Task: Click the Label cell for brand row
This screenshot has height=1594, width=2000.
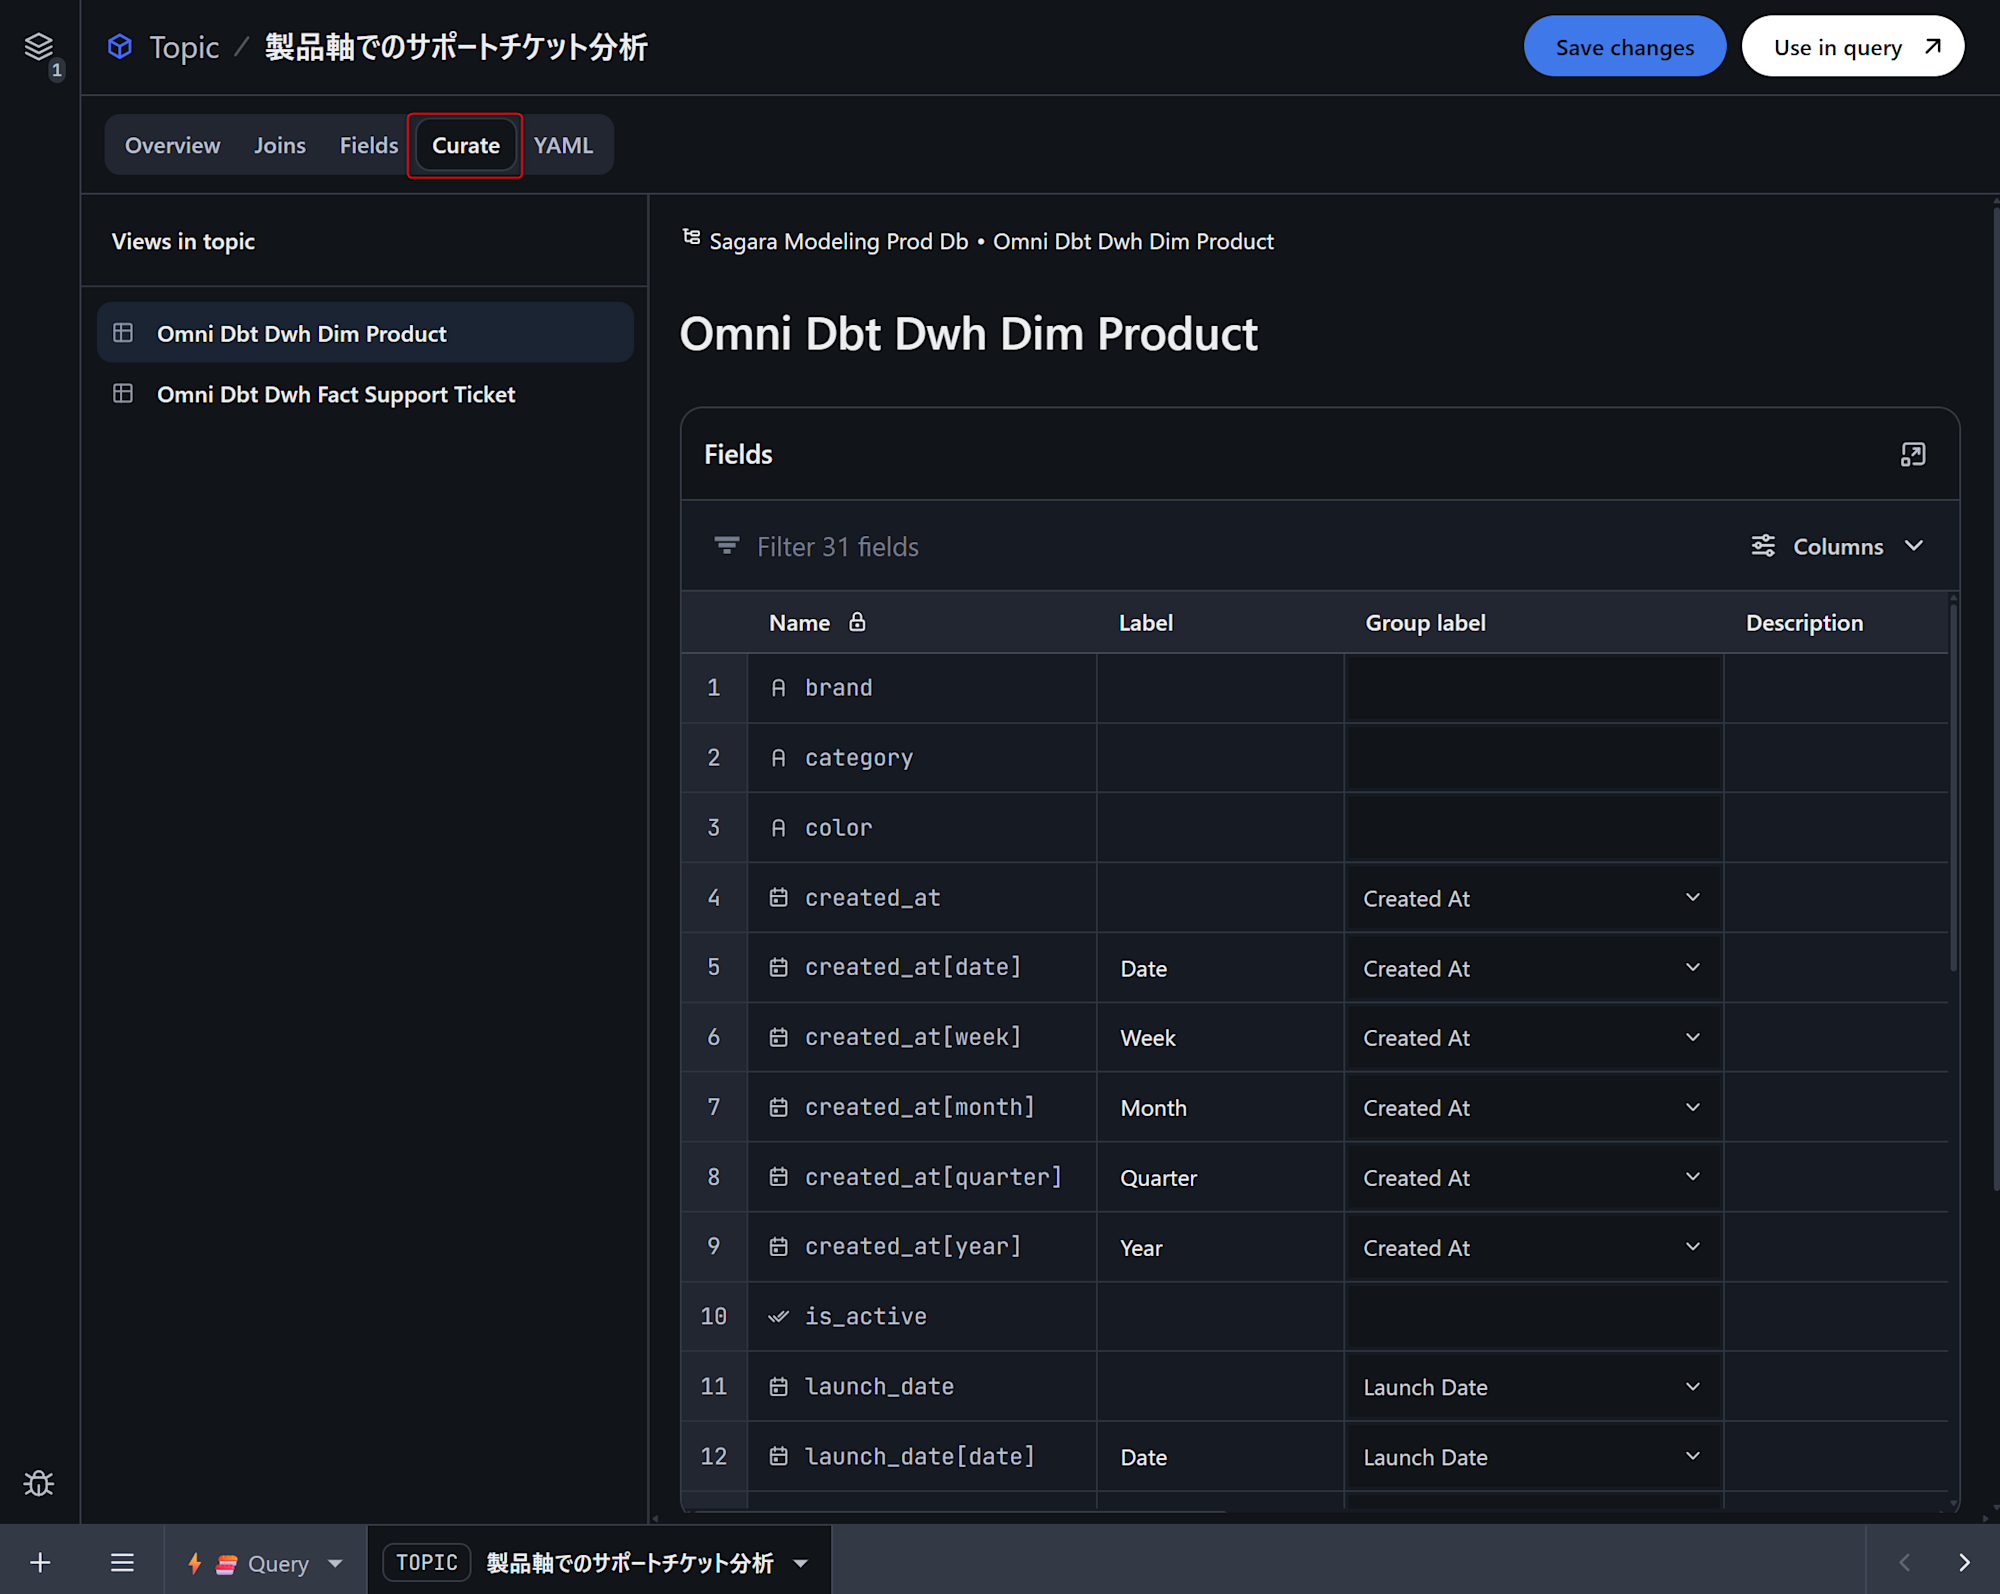Action: (x=1219, y=688)
